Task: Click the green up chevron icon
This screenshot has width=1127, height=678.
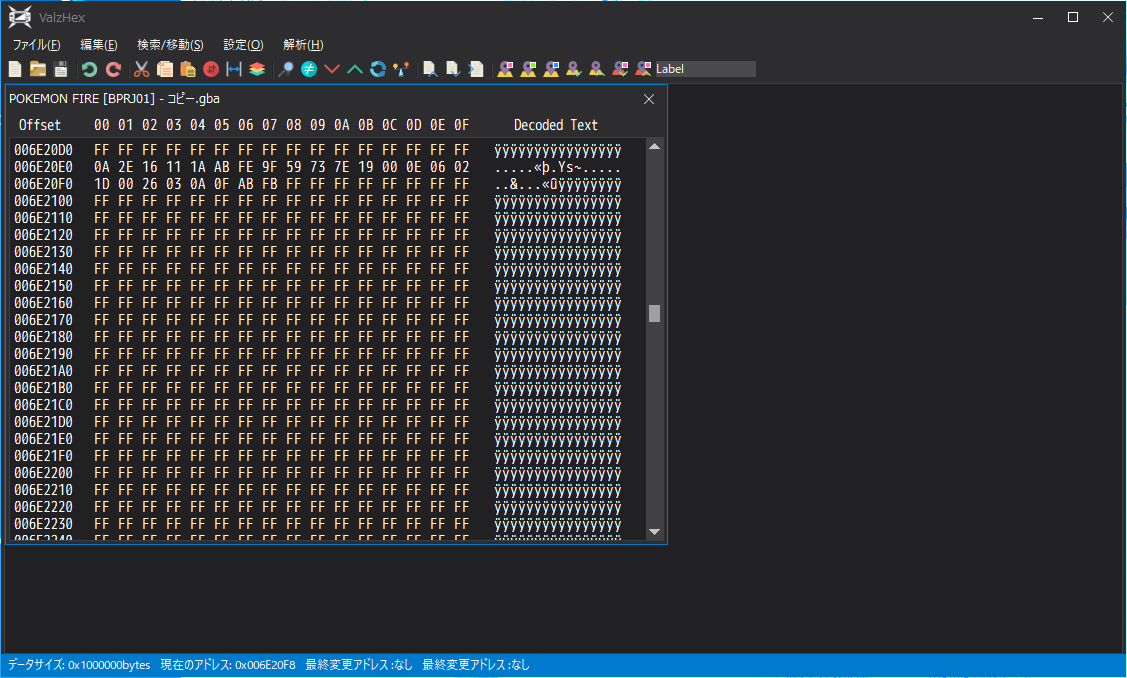Action: [355, 69]
